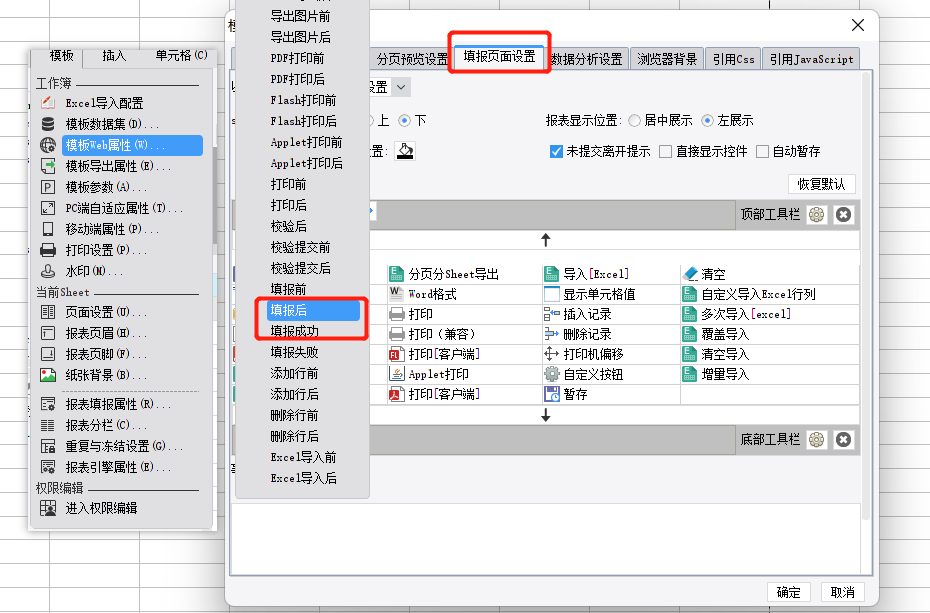Select 覆盖导入 in the button list
The width and height of the screenshot is (930, 613).
coord(725,334)
